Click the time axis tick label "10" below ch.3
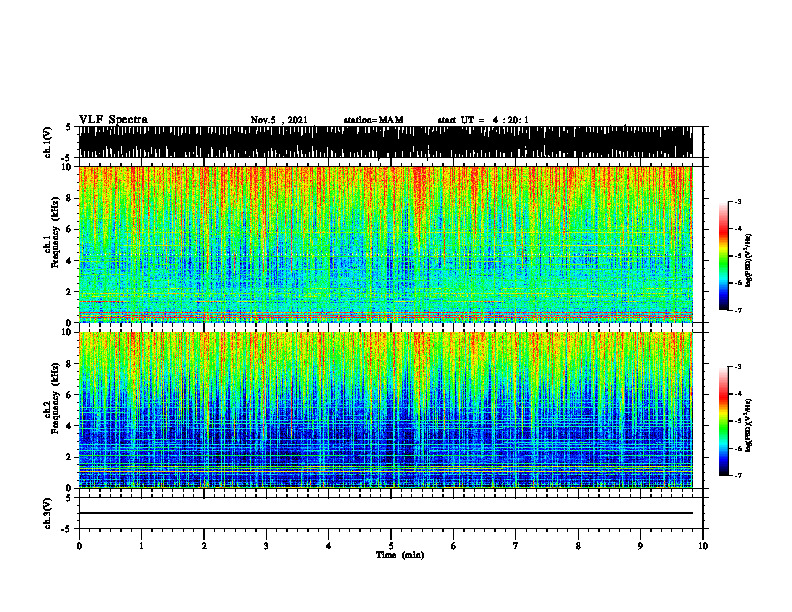The width and height of the screenshot is (792, 612). click(703, 546)
